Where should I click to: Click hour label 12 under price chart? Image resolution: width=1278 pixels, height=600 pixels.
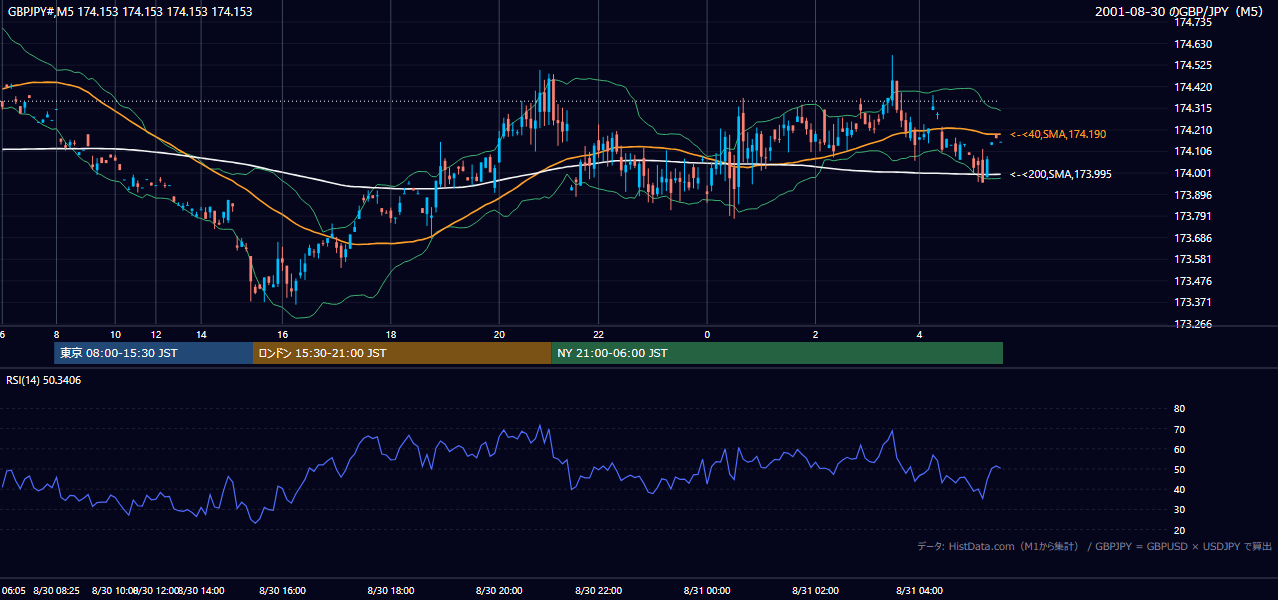pos(156,334)
